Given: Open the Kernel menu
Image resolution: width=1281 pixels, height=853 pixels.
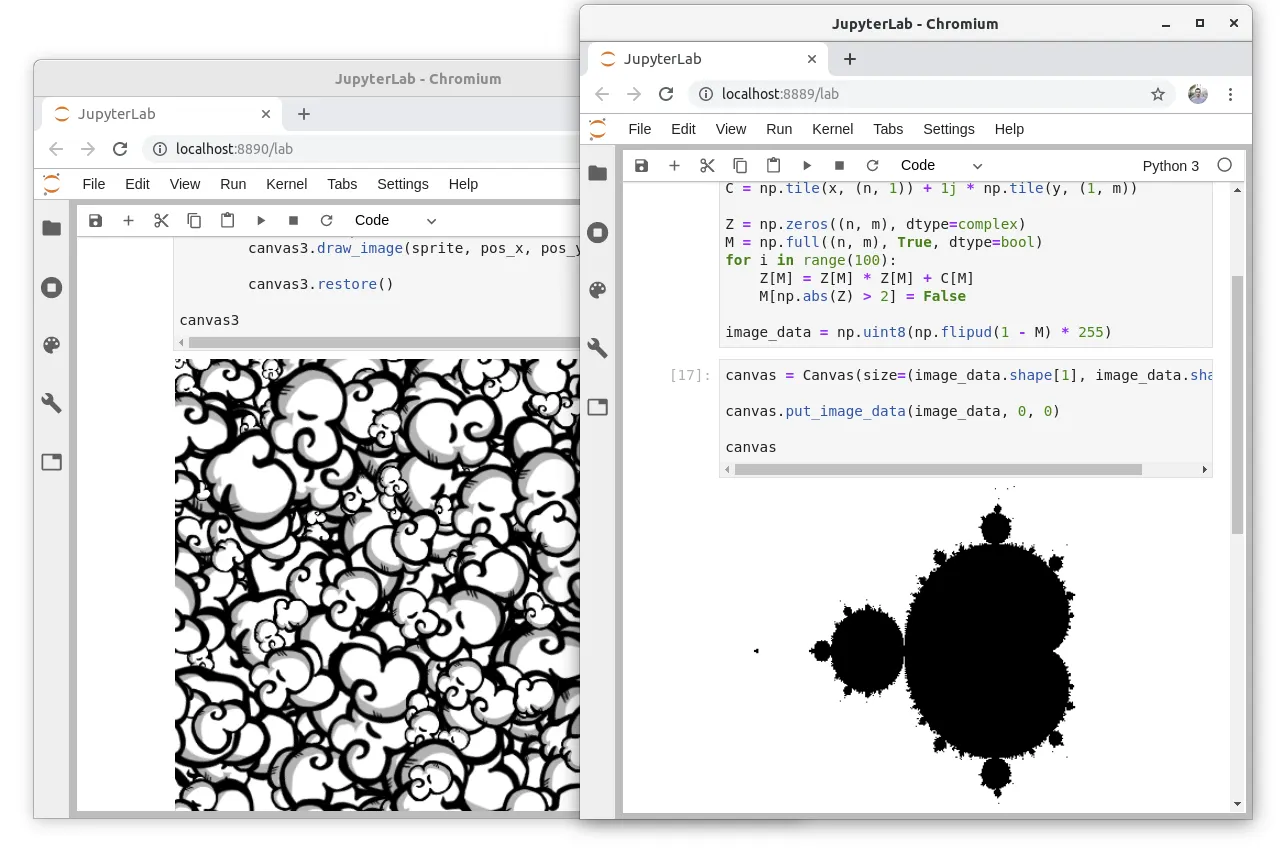Looking at the screenshot, I should [832, 129].
